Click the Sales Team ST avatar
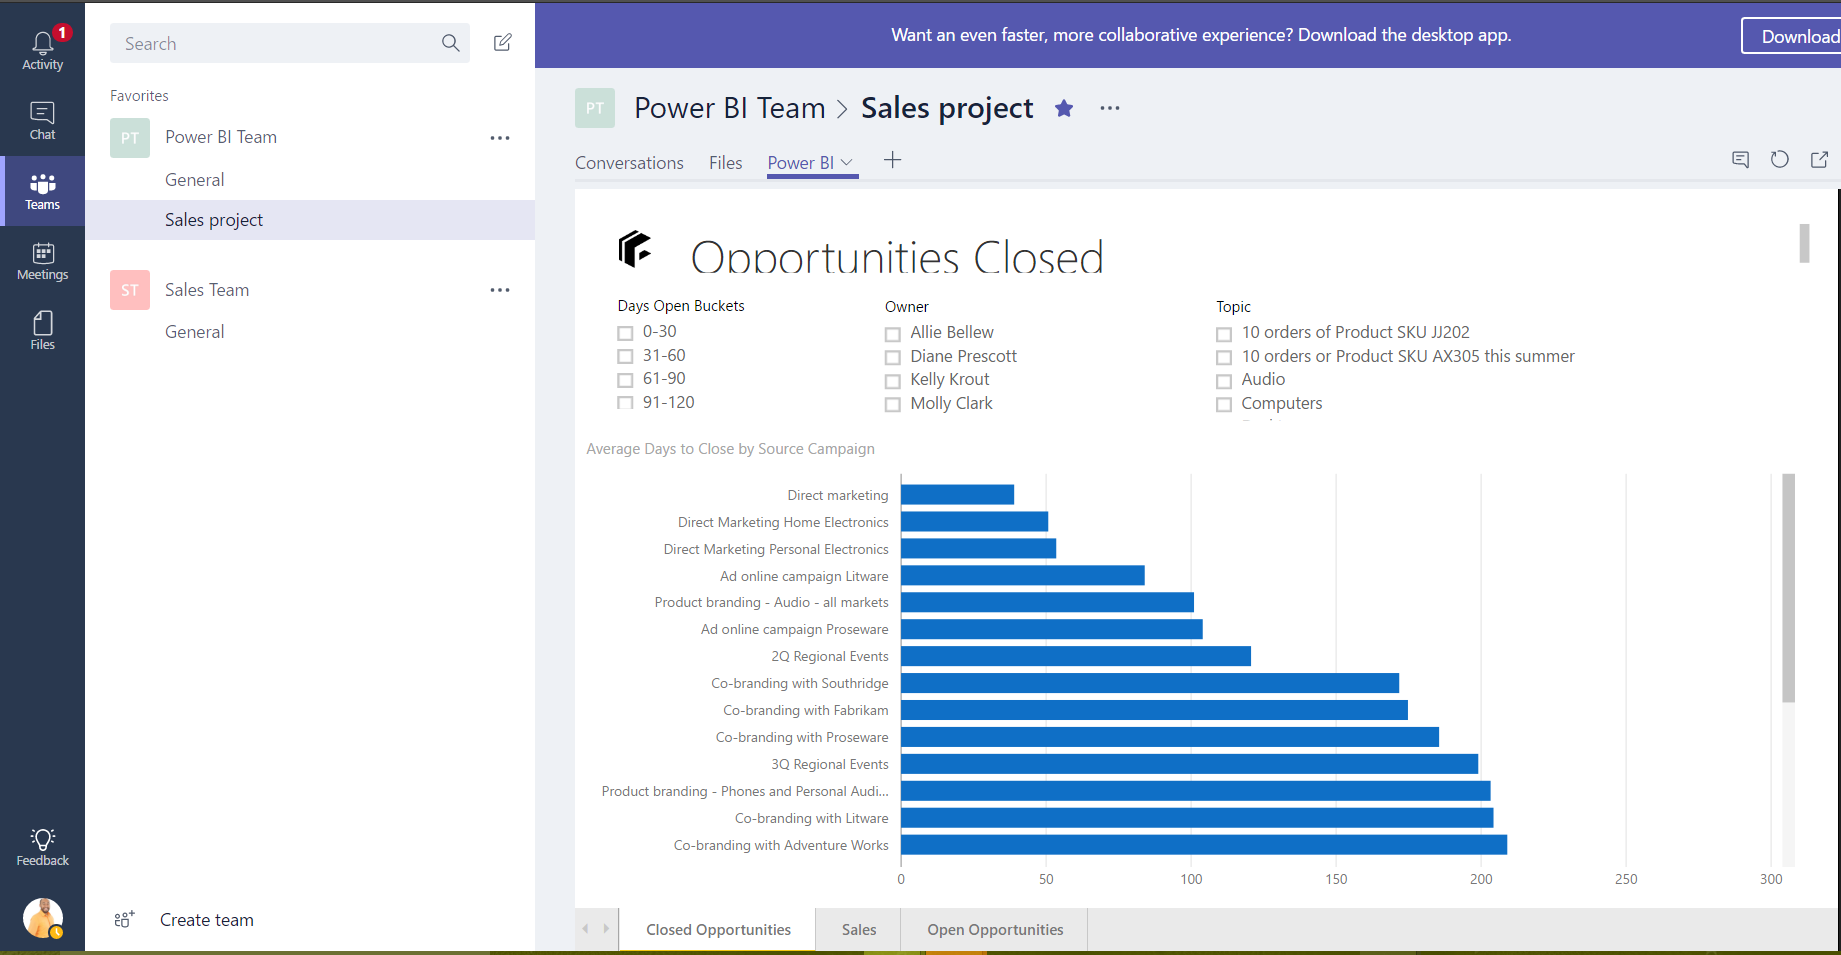This screenshot has height=955, width=1841. click(x=130, y=290)
